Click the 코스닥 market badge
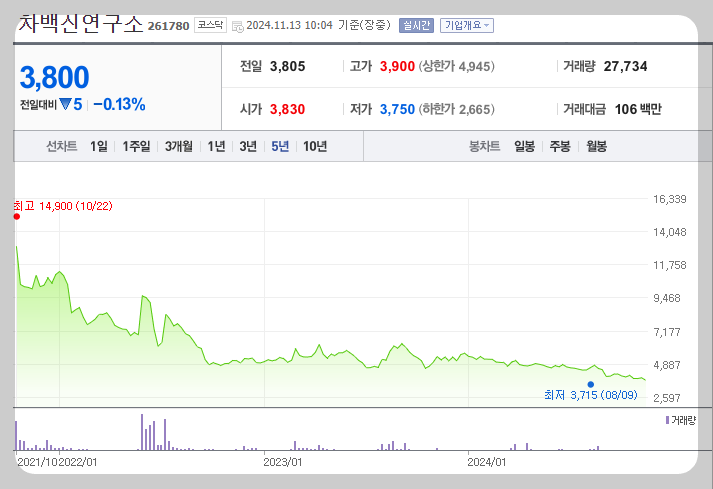This screenshot has height=489, width=713. tap(210, 25)
